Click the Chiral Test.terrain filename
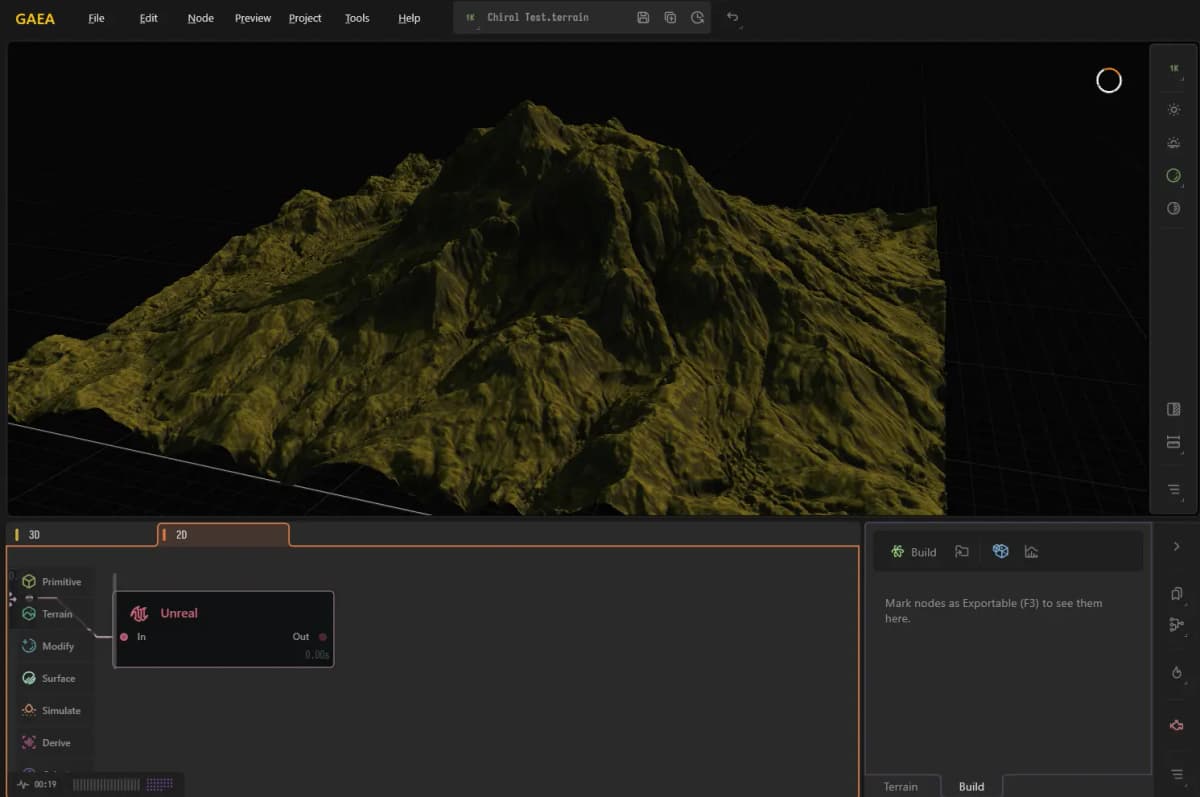 538,18
